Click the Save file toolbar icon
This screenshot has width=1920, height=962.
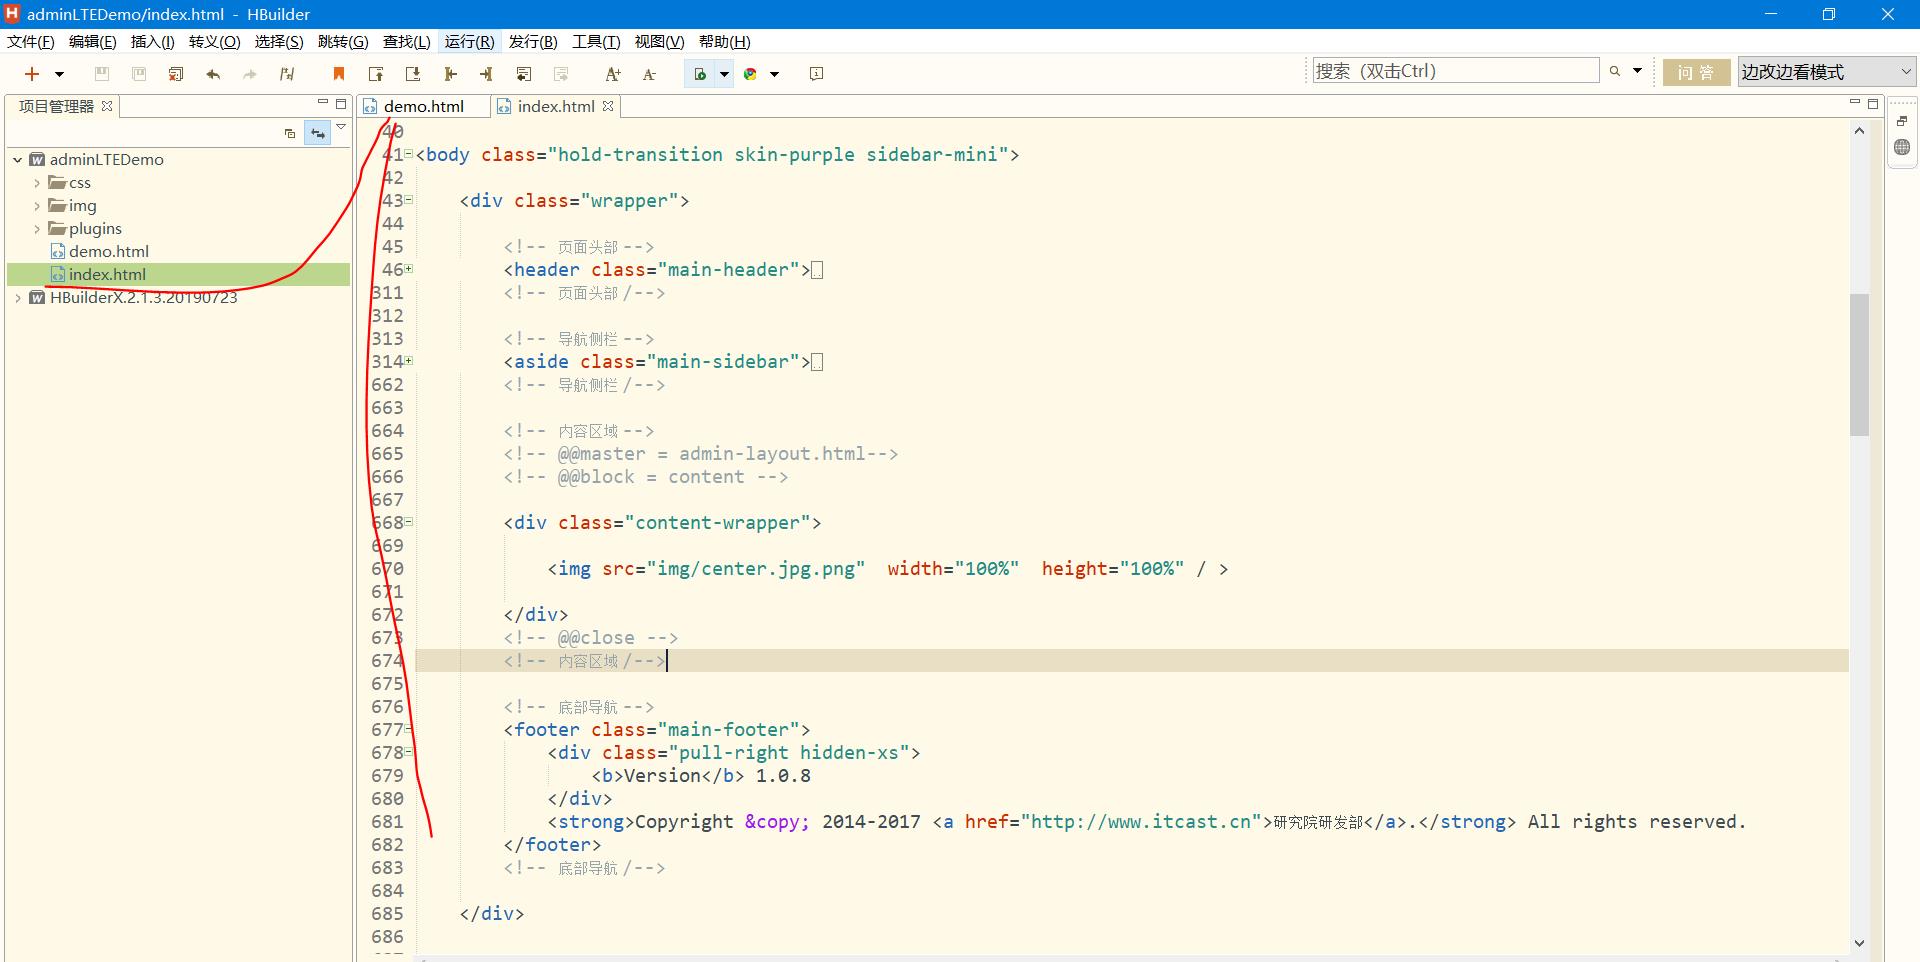[101, 74]
